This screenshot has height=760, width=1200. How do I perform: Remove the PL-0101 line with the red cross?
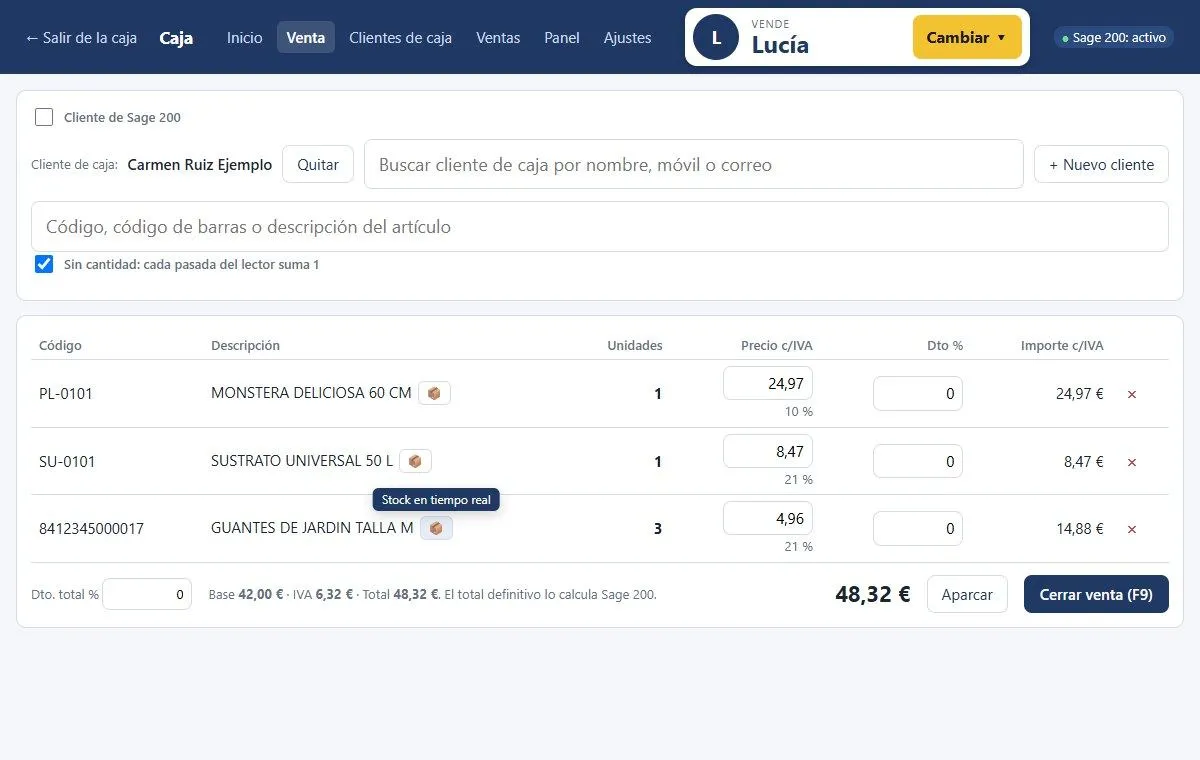pyautogui.click(x=1132, y=394)
